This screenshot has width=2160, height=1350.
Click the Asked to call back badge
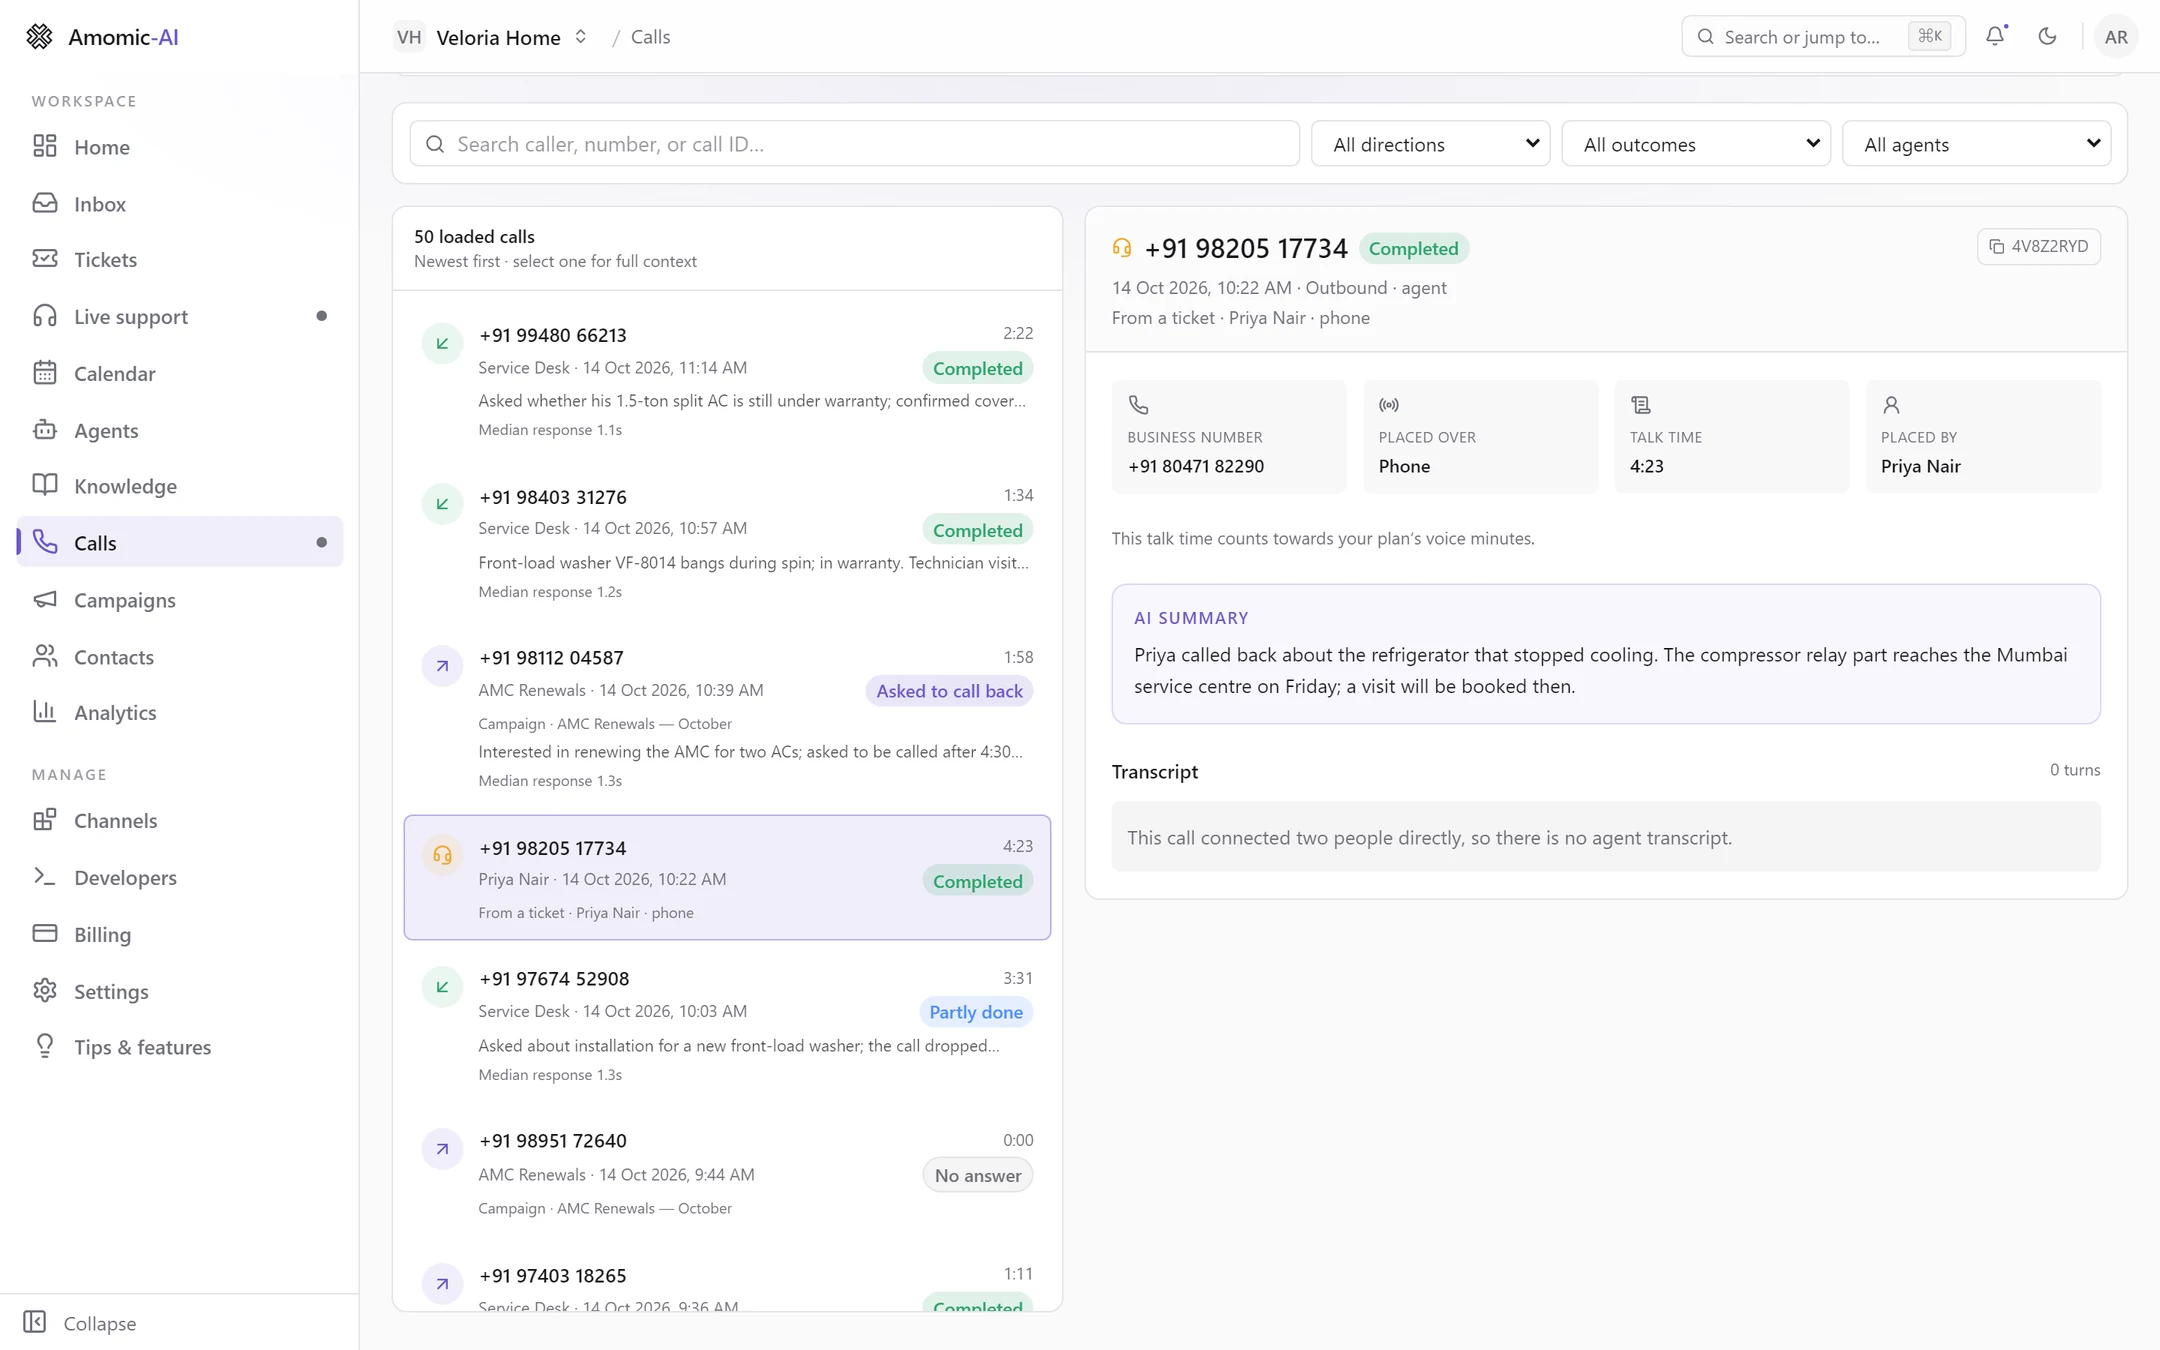click(949, 691)
